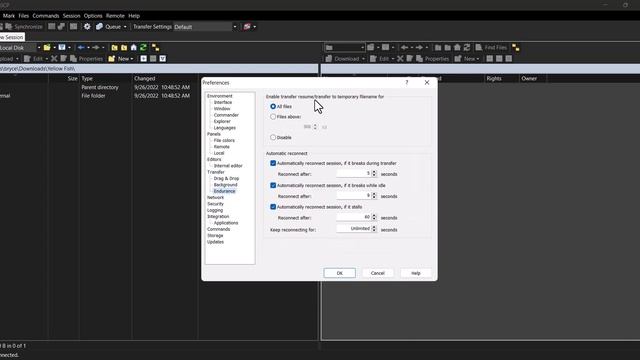The width and height of the screenshot is (640, 360).
Task: Click the local panel filter icon
Action: coord(62,48)
